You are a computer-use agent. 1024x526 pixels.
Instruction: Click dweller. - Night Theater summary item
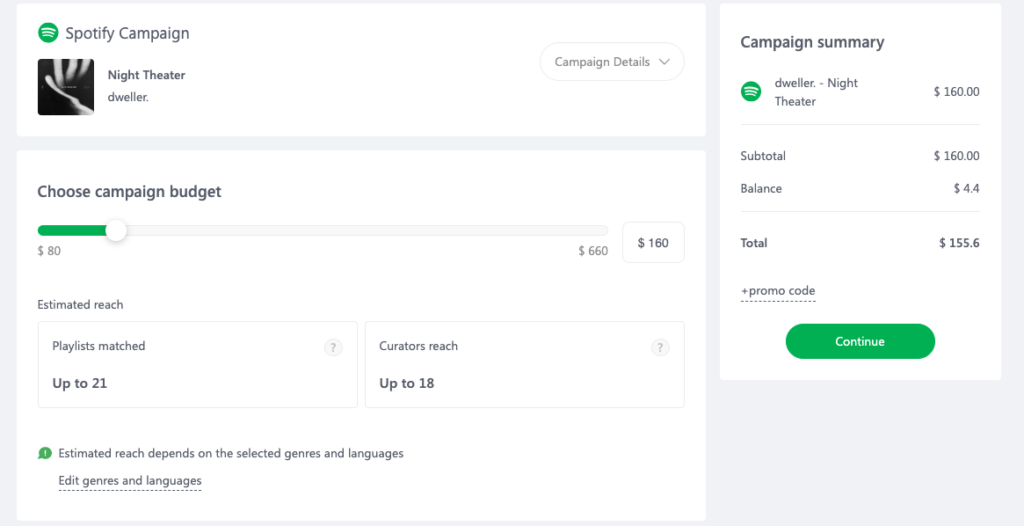tap(816, 92)
